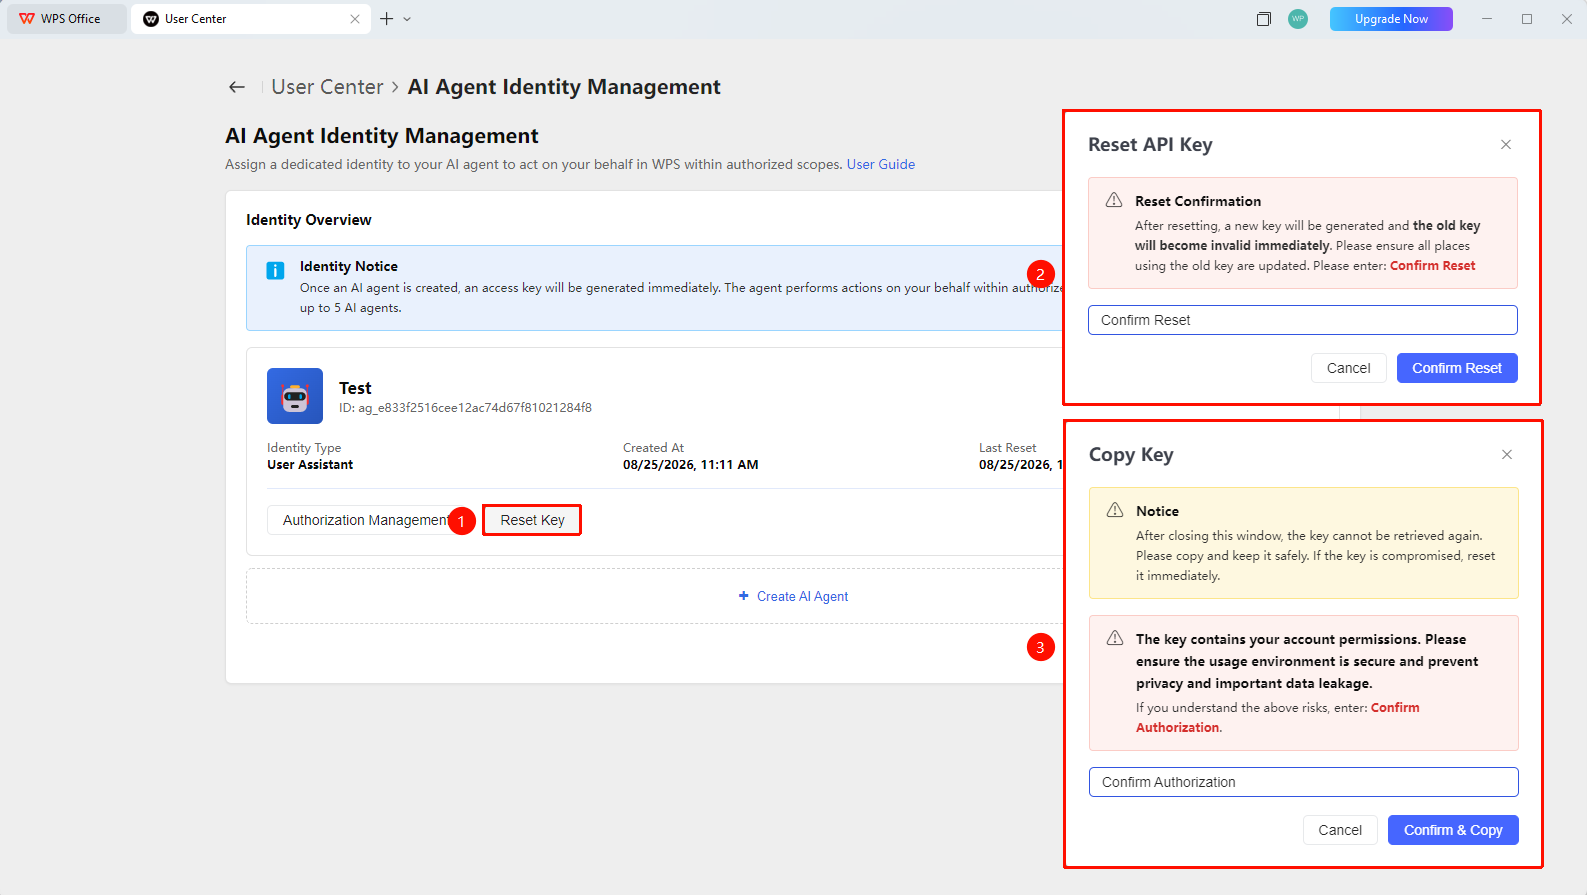
Task: Close the User Center tab
Action: (355, 19)
